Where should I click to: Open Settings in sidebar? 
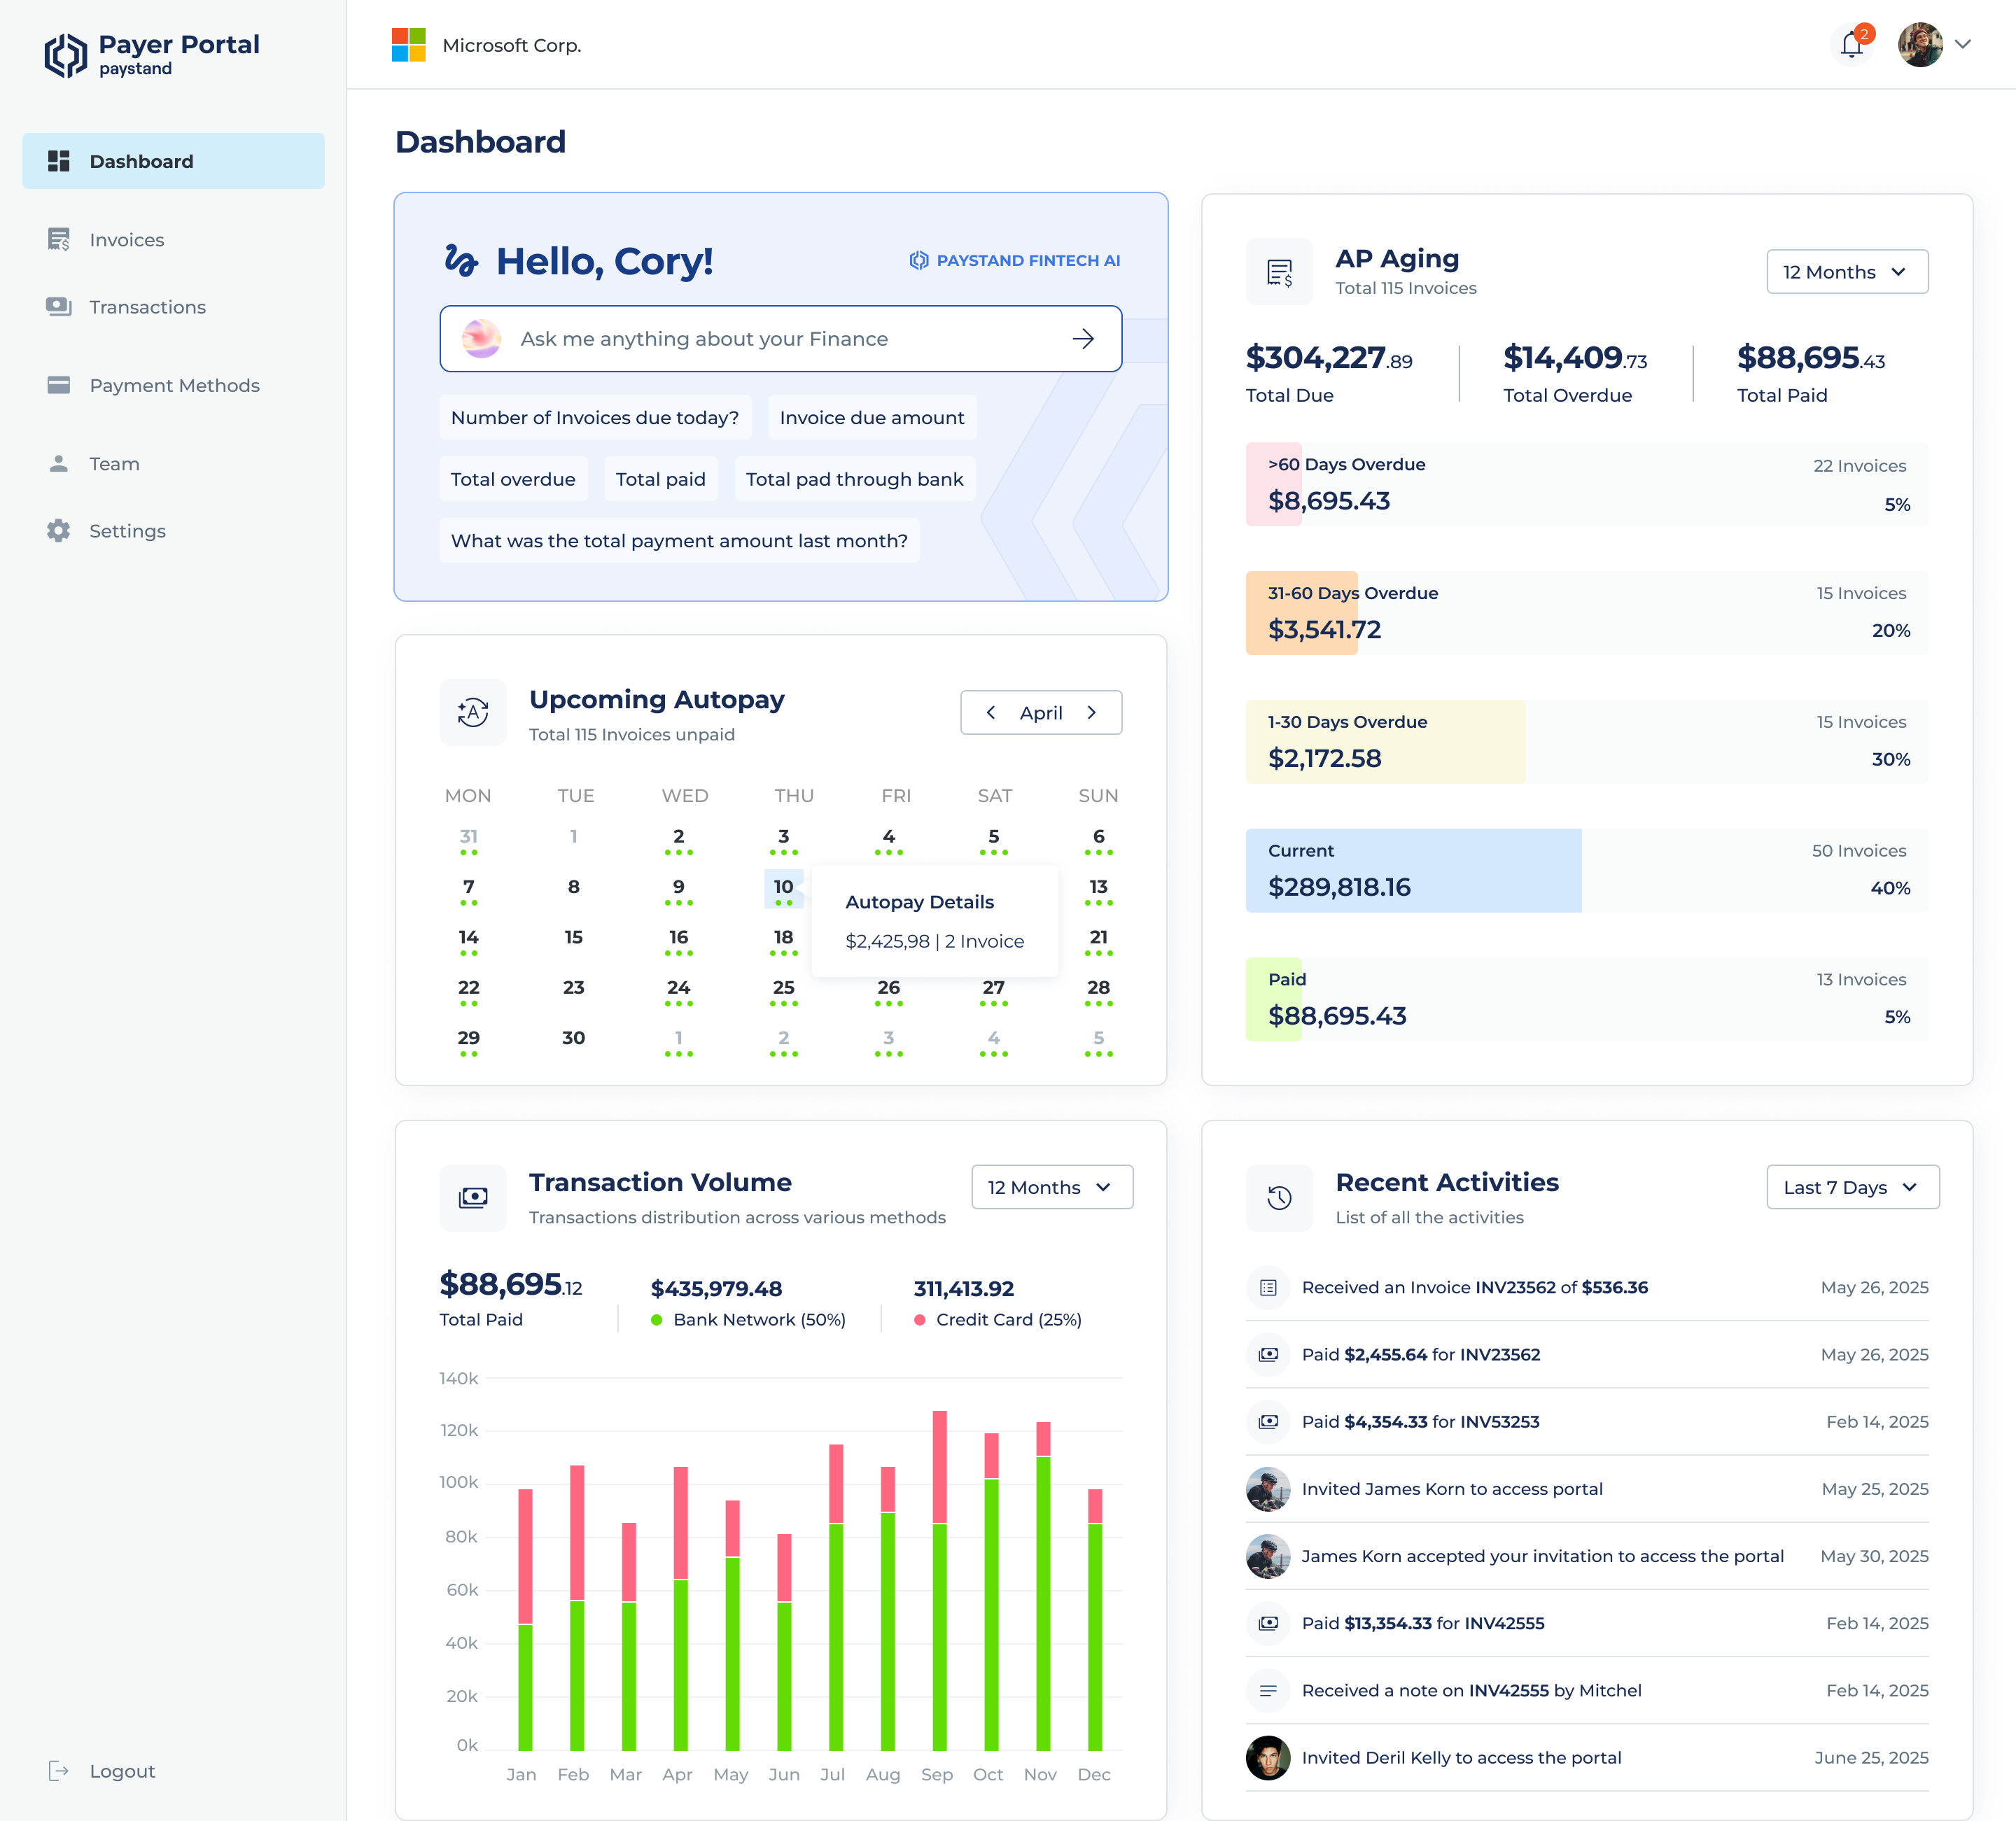[x=106, y=531]
